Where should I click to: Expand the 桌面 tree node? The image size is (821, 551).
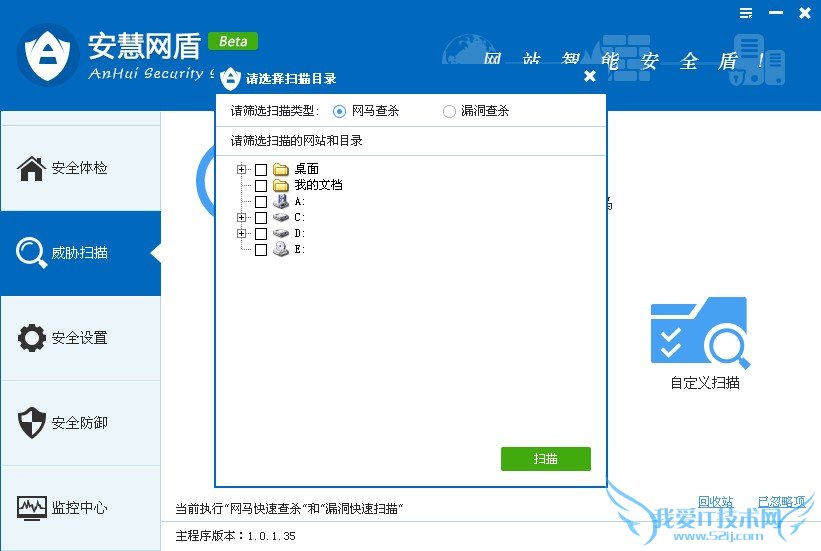pyautogui.click(x=241, y=169)
